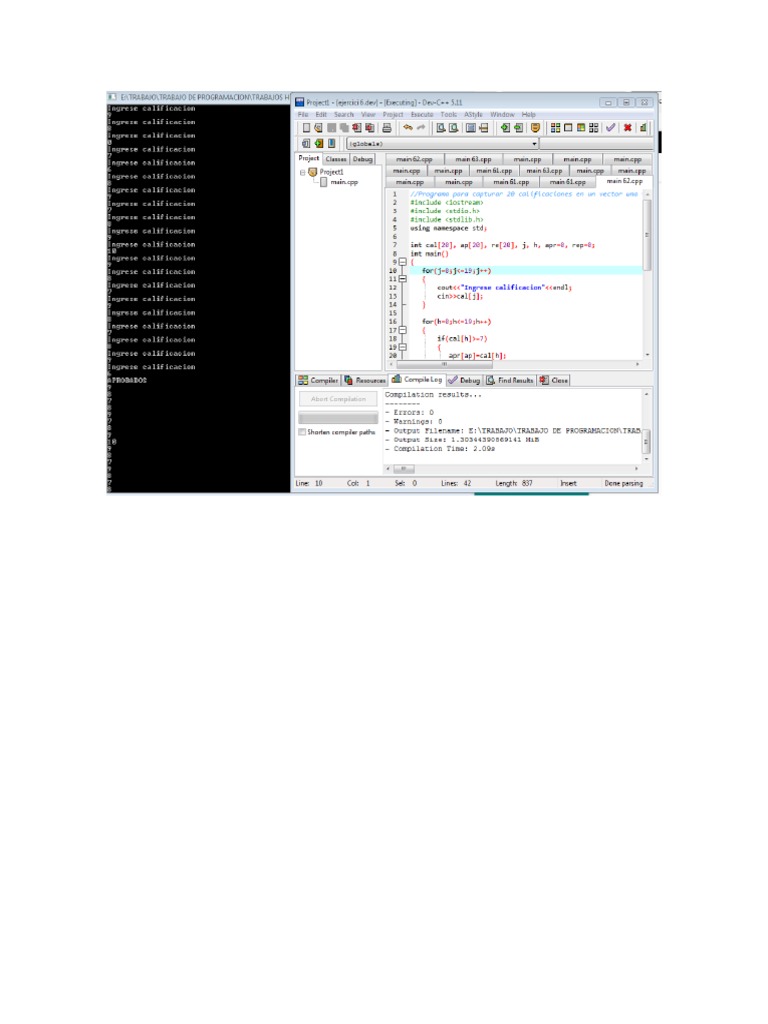
Task: Select the Project tab in the left panel
Action: (x=309, y=158)
